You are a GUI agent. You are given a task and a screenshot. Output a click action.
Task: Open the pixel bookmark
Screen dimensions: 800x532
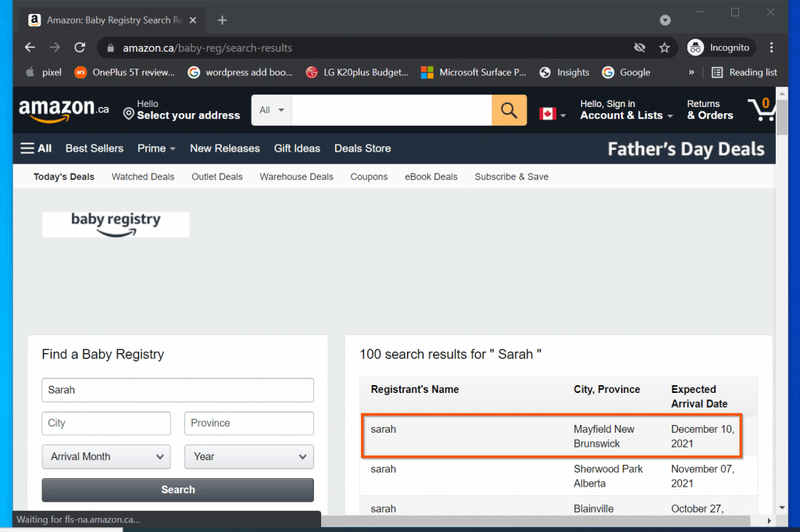(44, 72)
